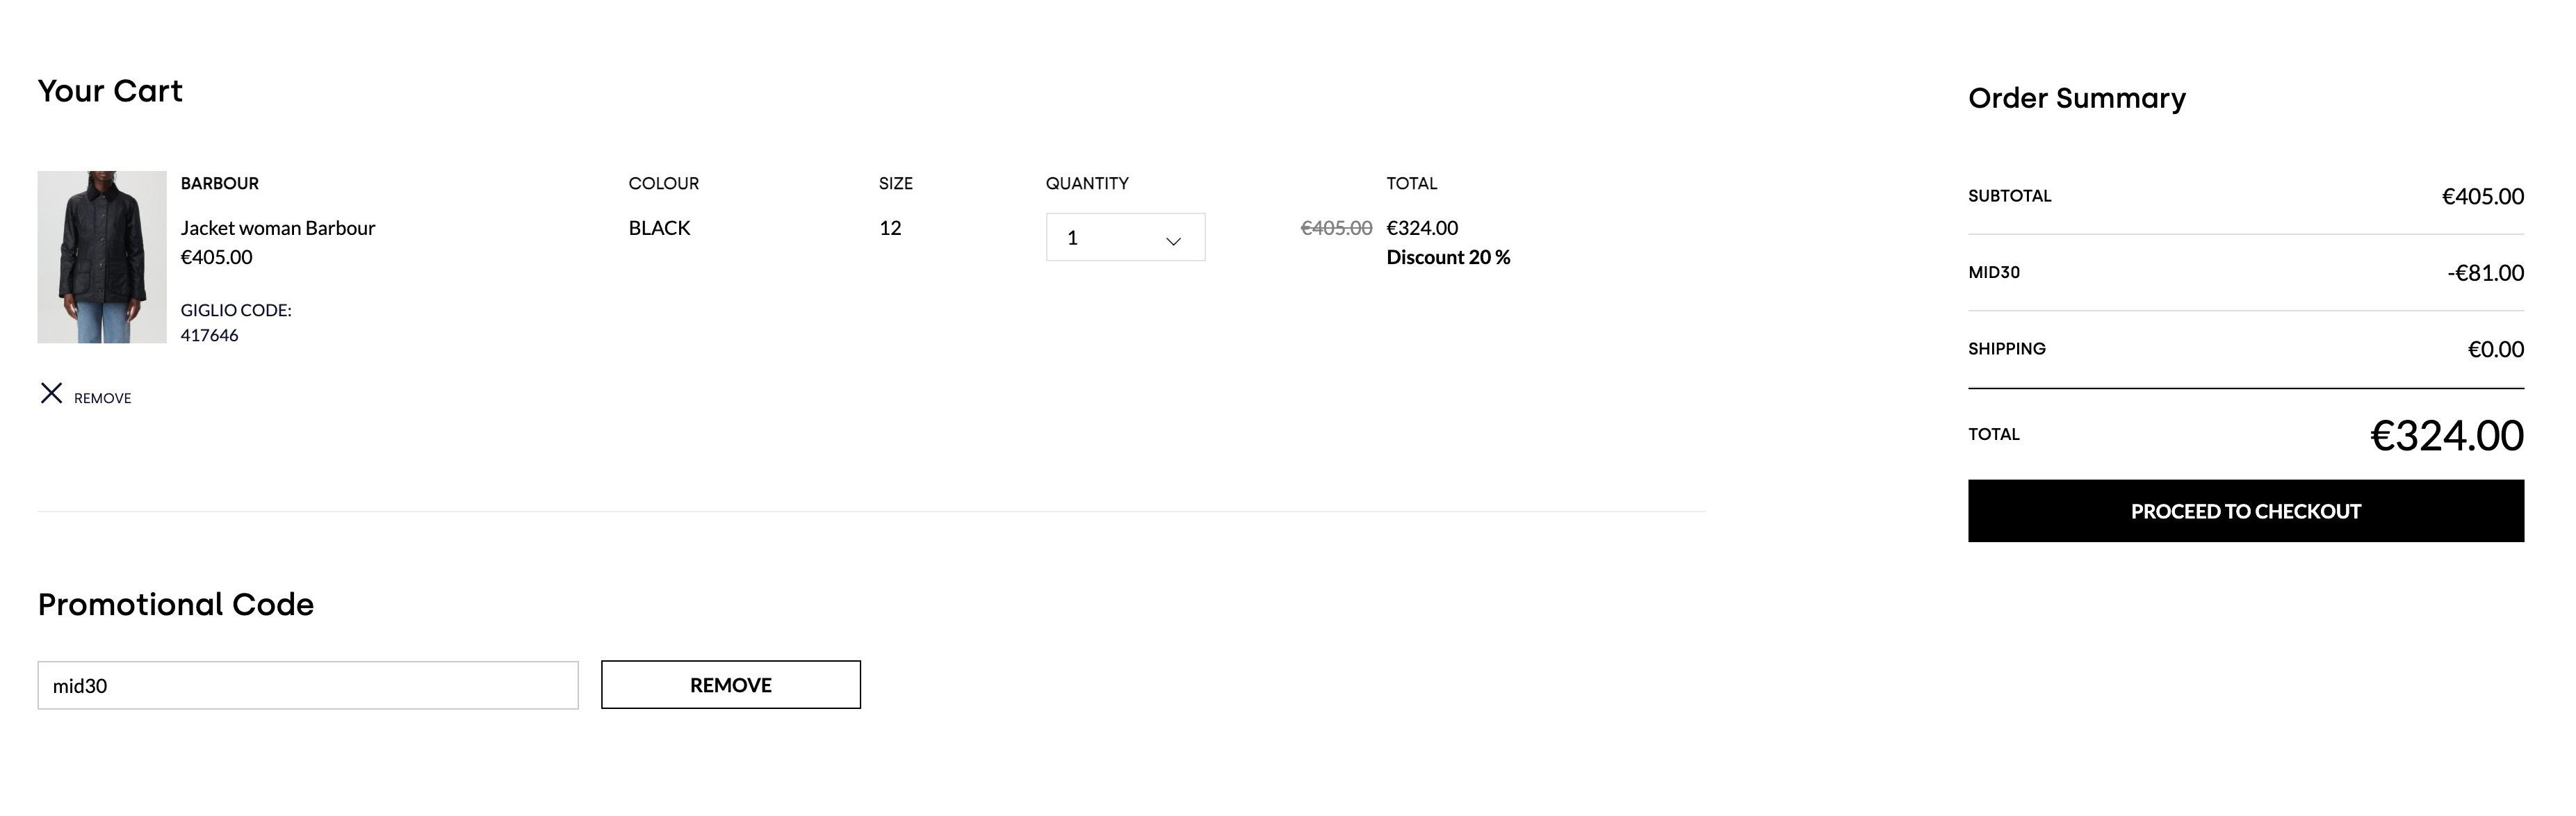Click the Jacket woman Barbour product name
Screen dimensions: 2576x816
tap(278, 228)
